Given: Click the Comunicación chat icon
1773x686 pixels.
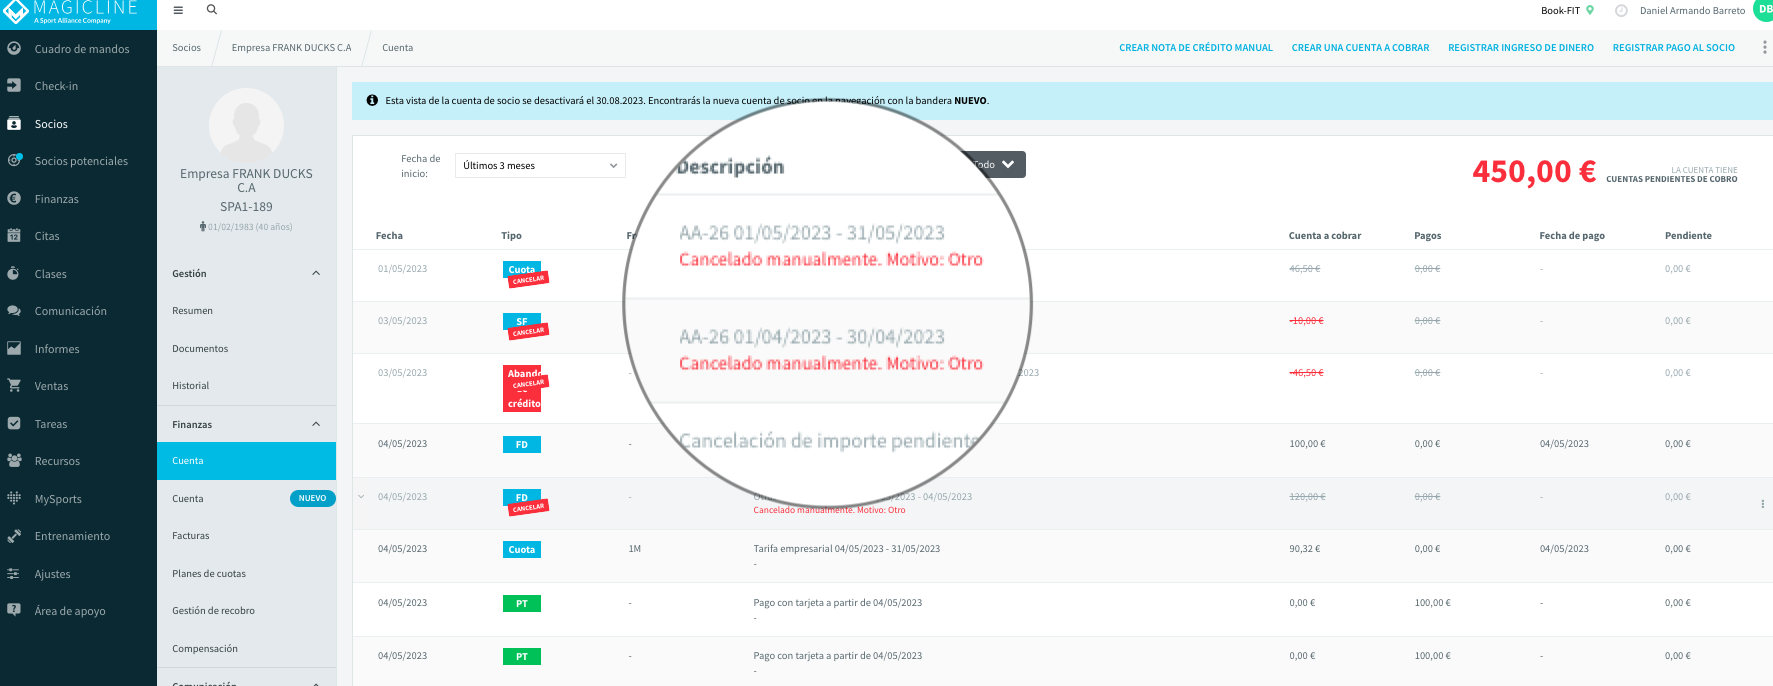Looking at the screenshot, I should pyautogui.click(x=14, y=311).
